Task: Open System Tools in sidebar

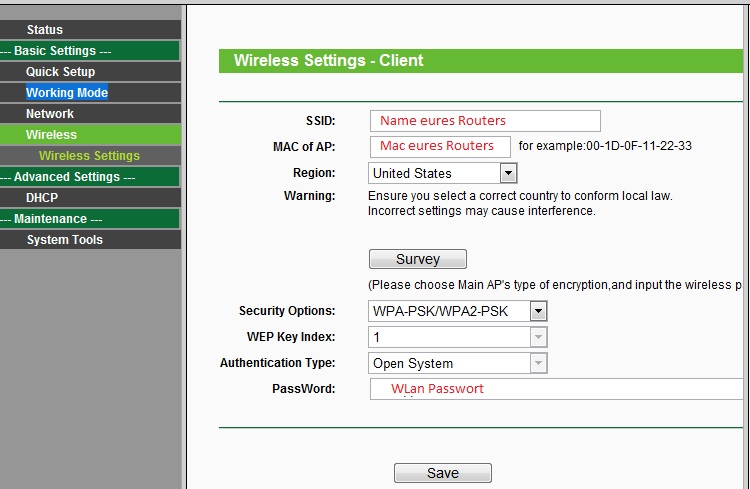Action: (64, 240)
